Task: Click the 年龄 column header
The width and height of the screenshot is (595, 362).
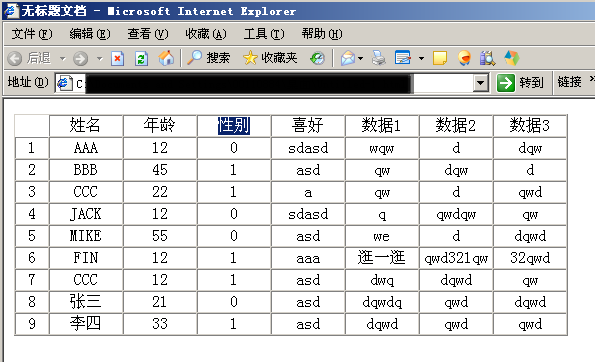Action: coord(160,125)
